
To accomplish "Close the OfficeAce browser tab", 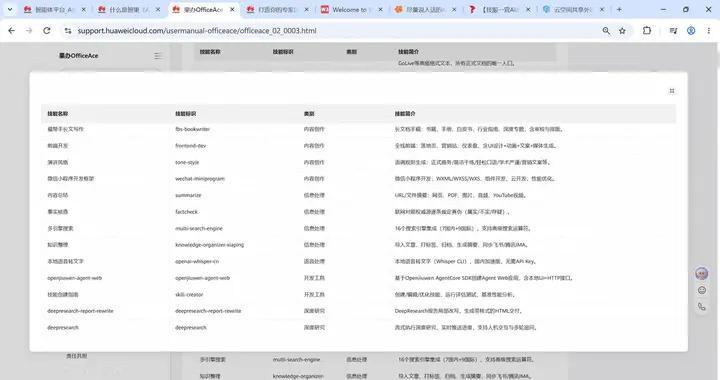I will pyautogui.click(x=232, y=9).
